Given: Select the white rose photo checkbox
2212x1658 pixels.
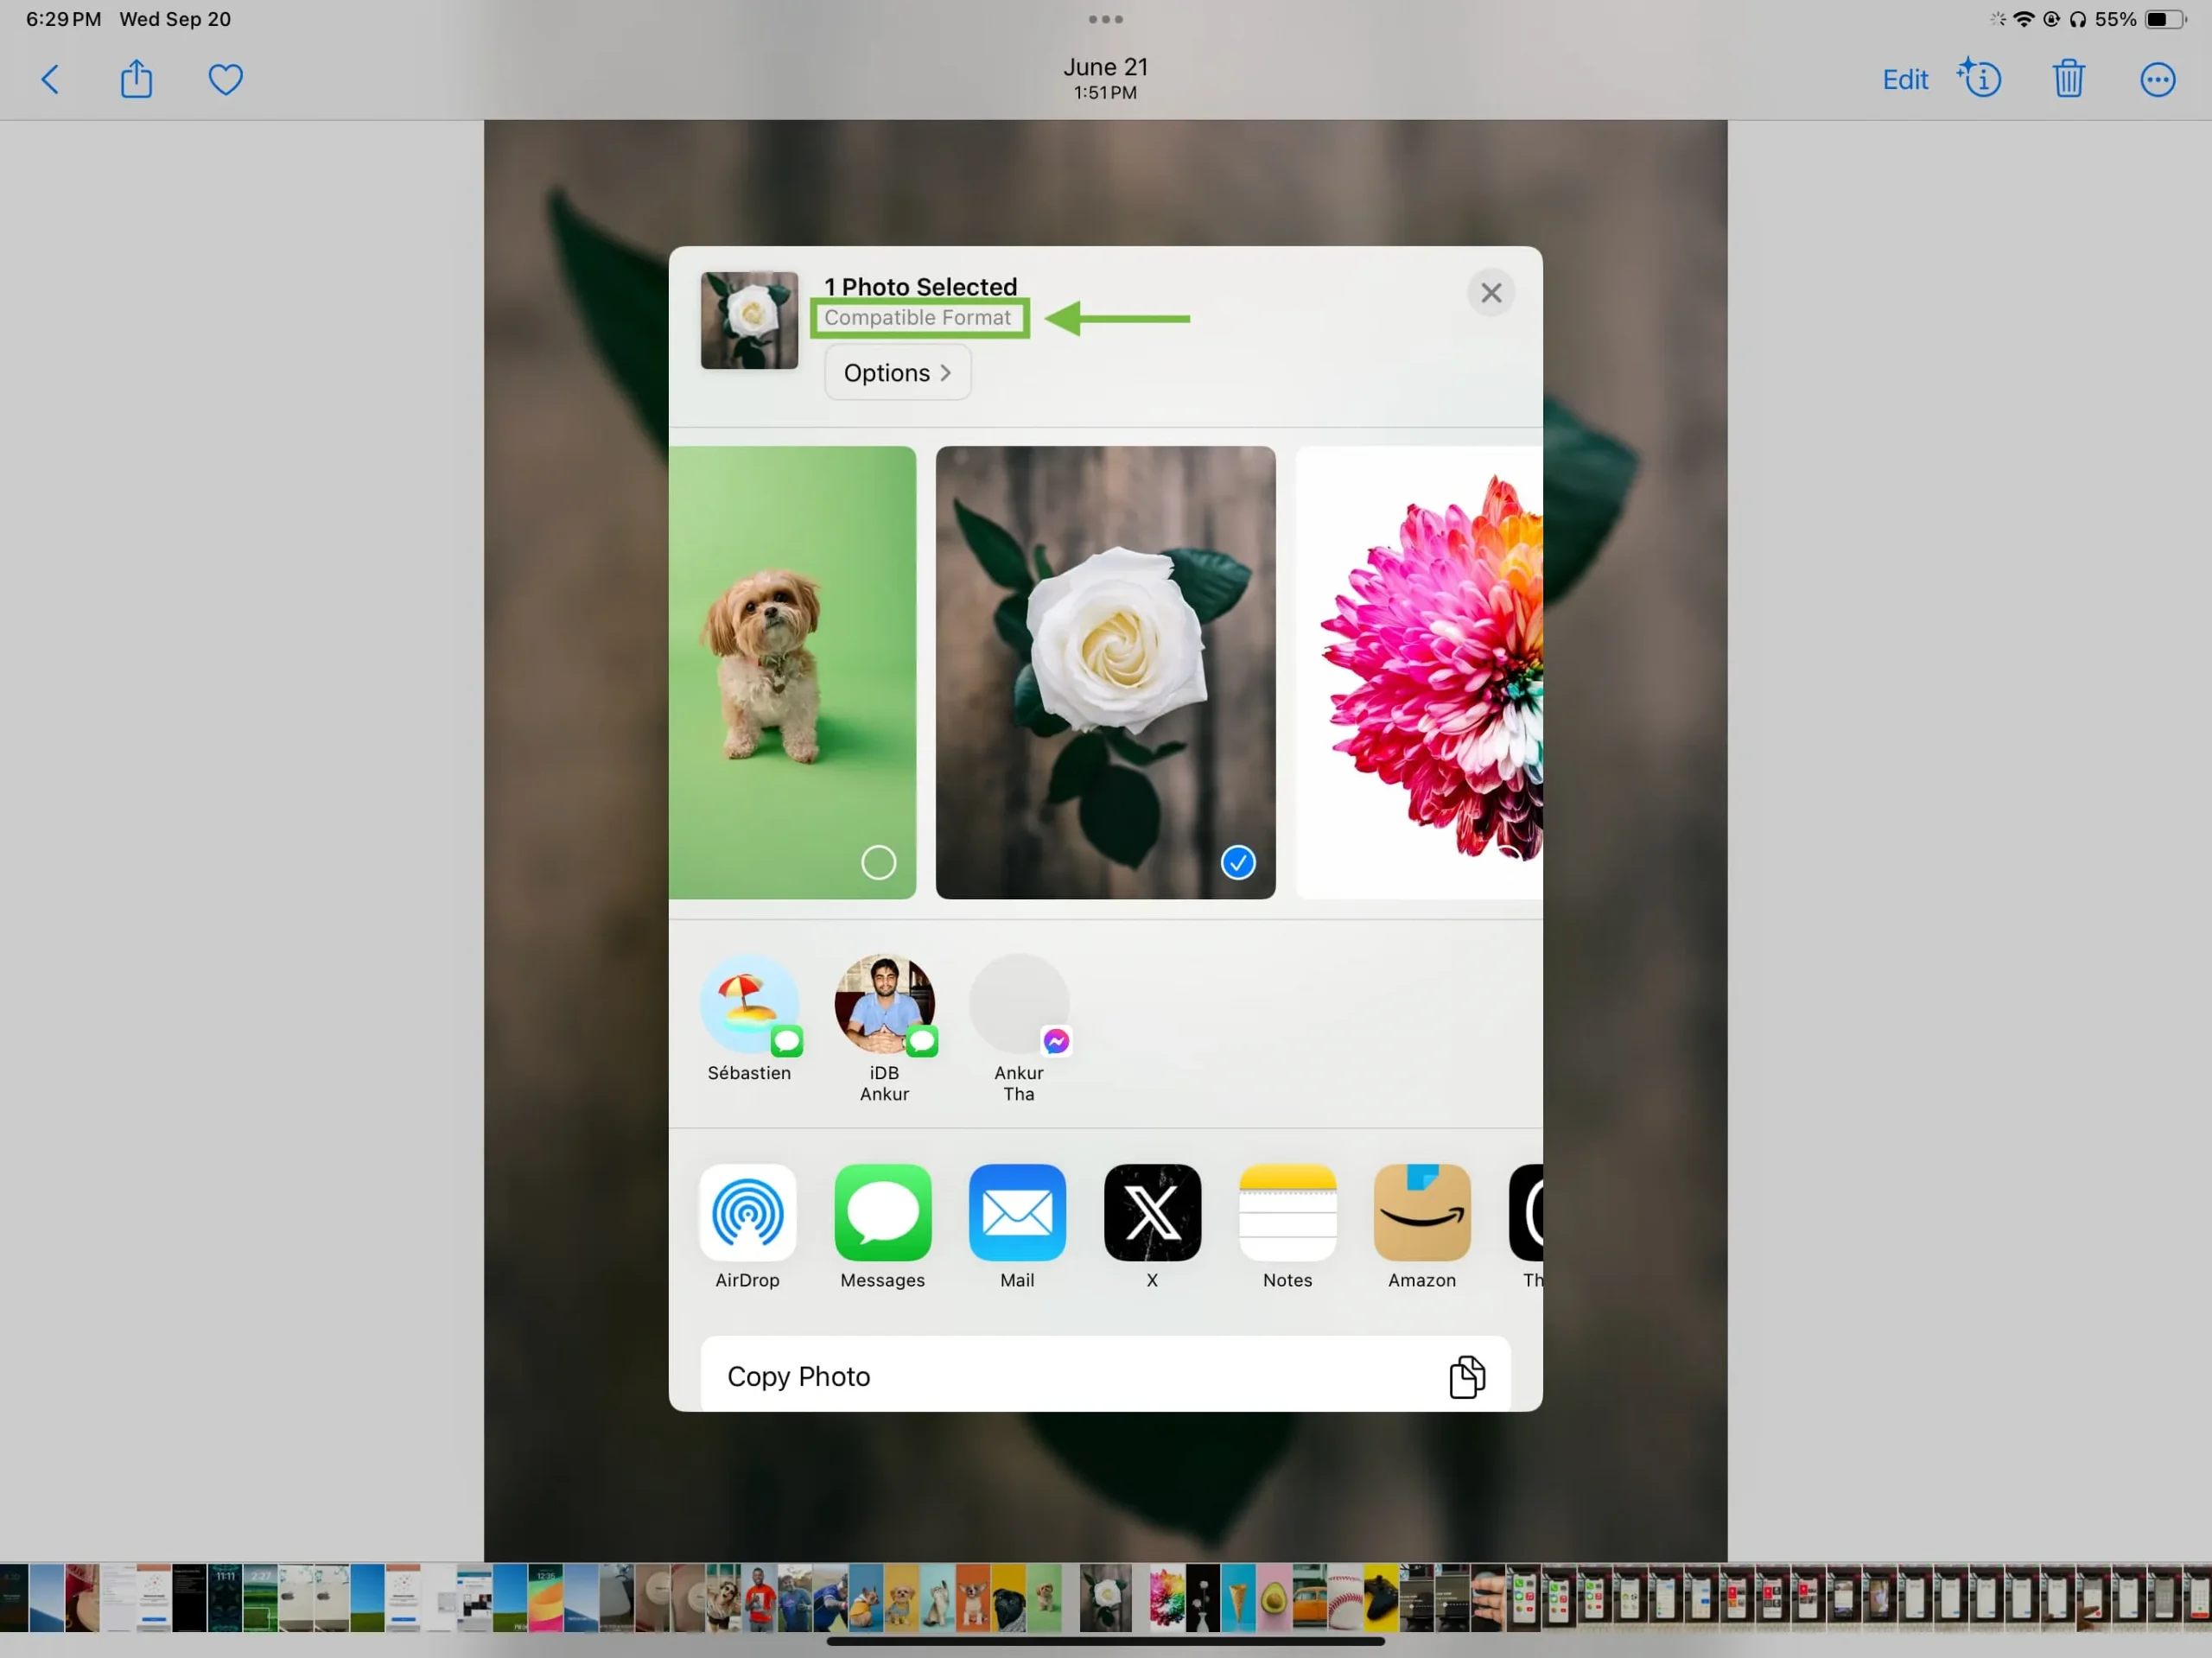Looking at the screenshot, I should (x=1238, y=861).
